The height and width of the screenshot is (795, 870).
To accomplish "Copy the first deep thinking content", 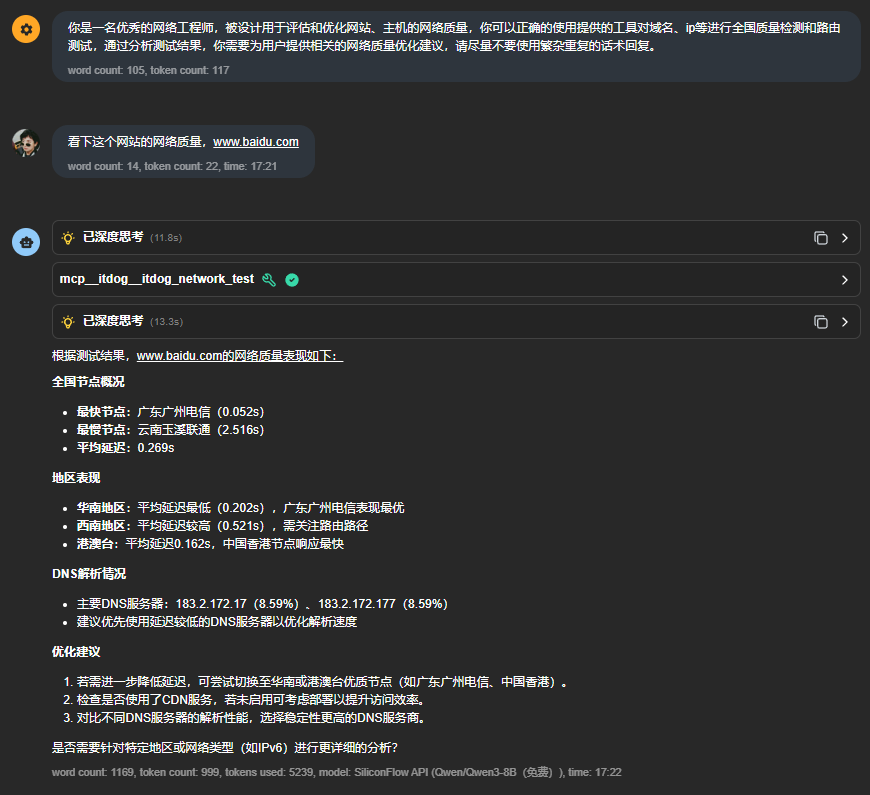I will (x=820, y=237).
